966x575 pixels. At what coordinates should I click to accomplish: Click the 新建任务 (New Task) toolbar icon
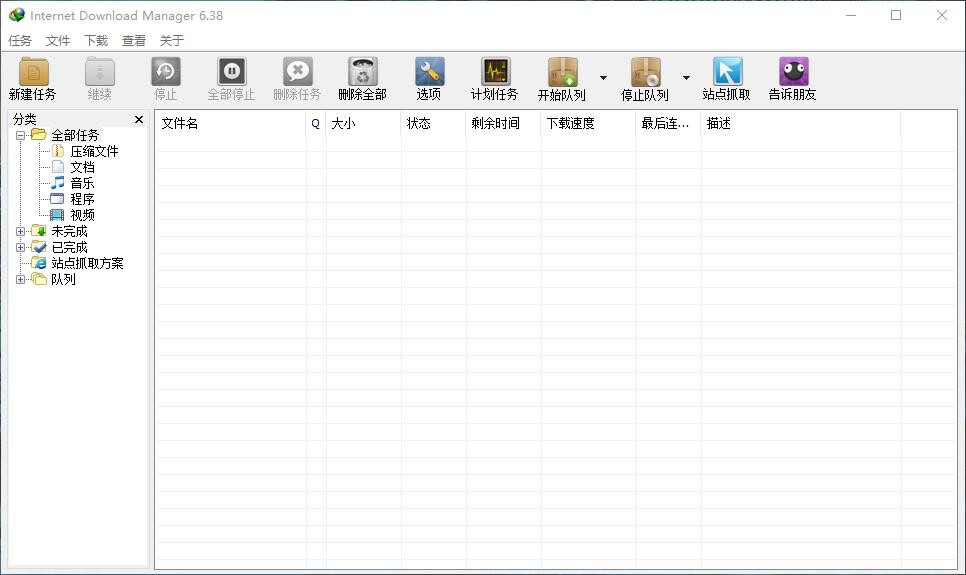[x=33, y=73]
